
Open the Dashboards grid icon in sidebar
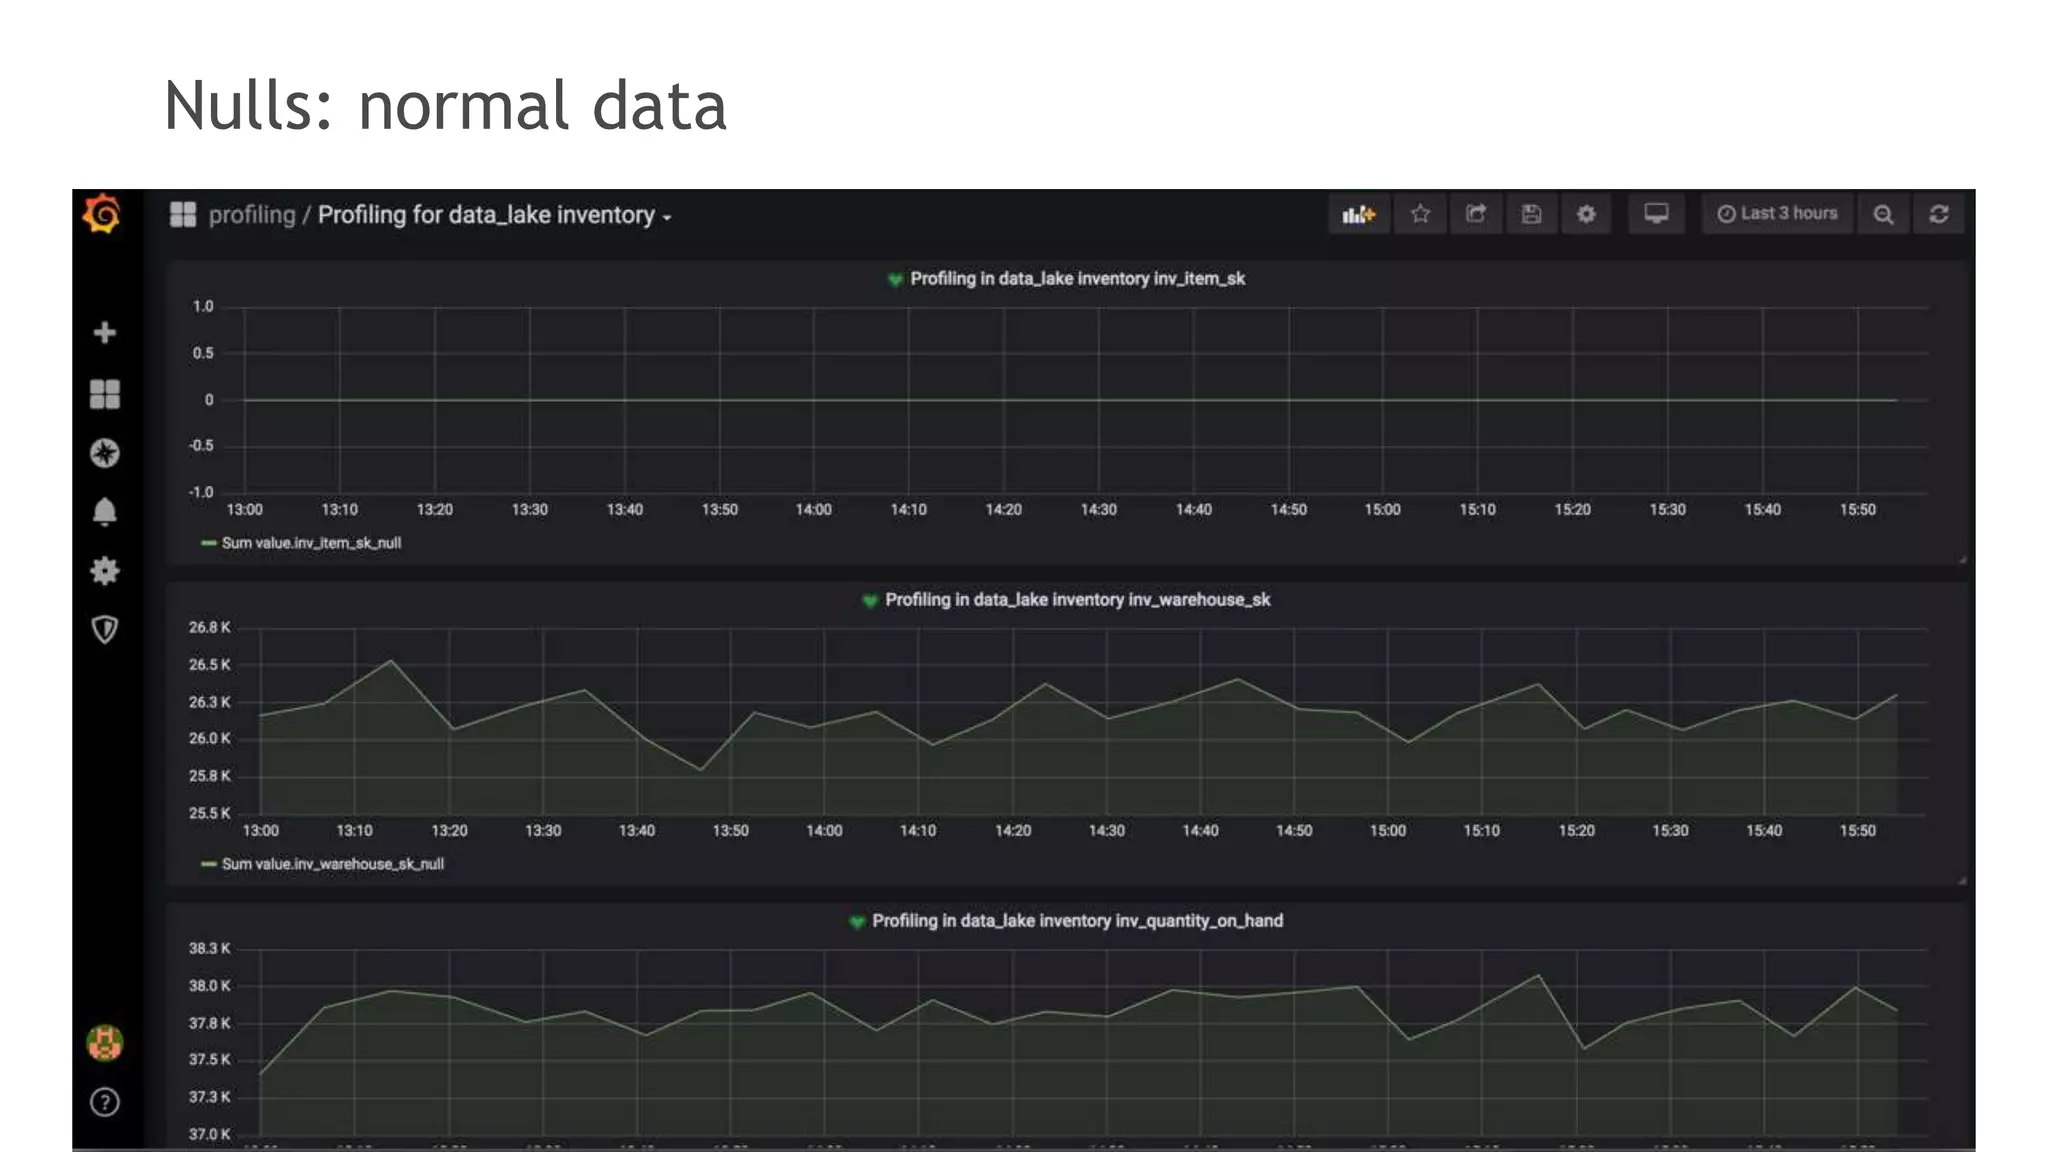click(104, 393)
